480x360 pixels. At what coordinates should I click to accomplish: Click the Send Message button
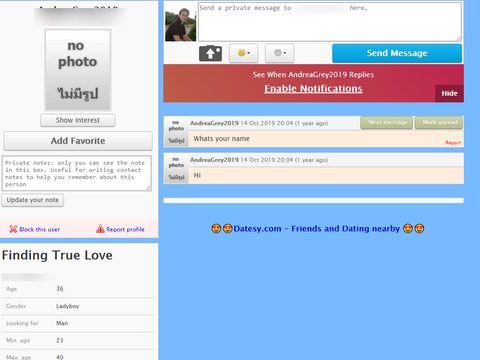(x=397, y=53)
